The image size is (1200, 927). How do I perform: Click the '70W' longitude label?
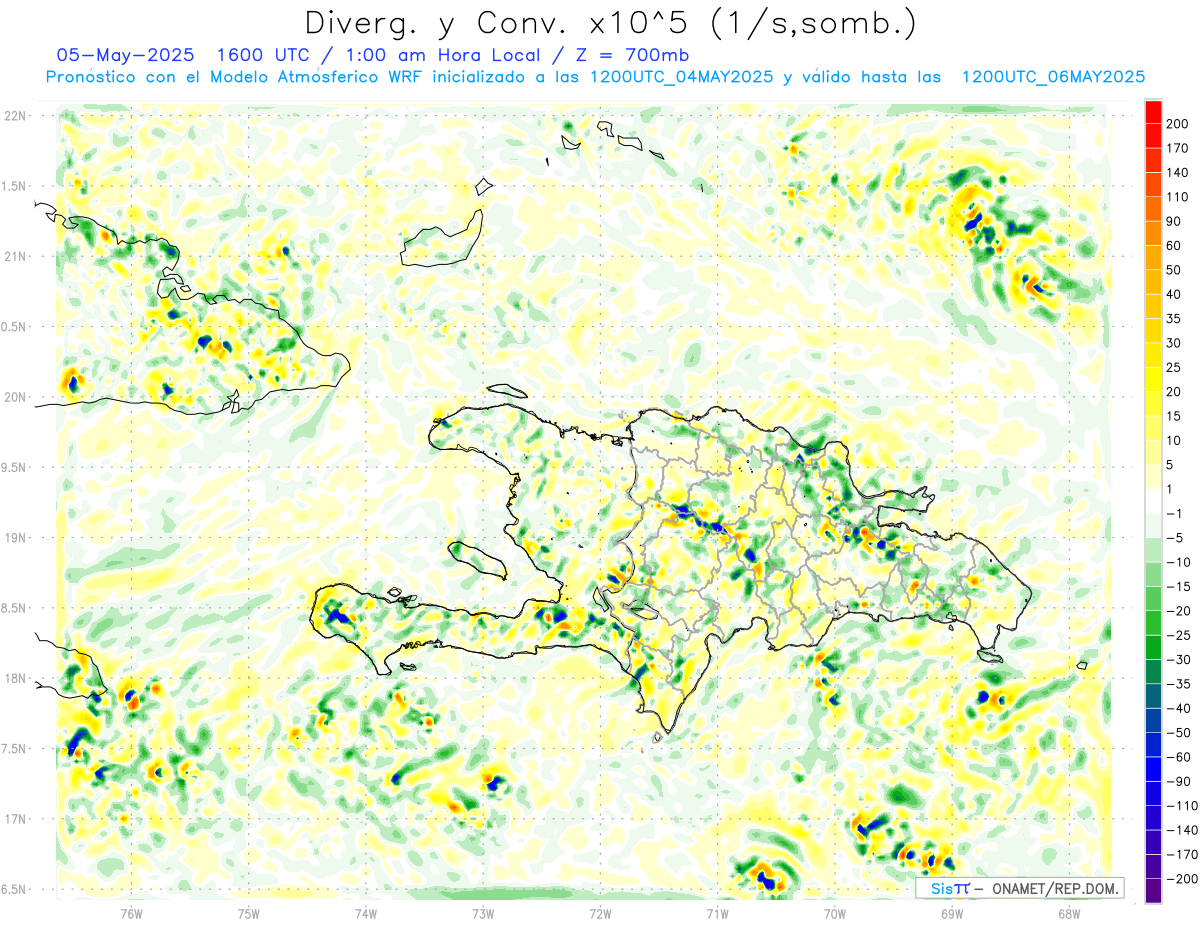click(835, 912)
